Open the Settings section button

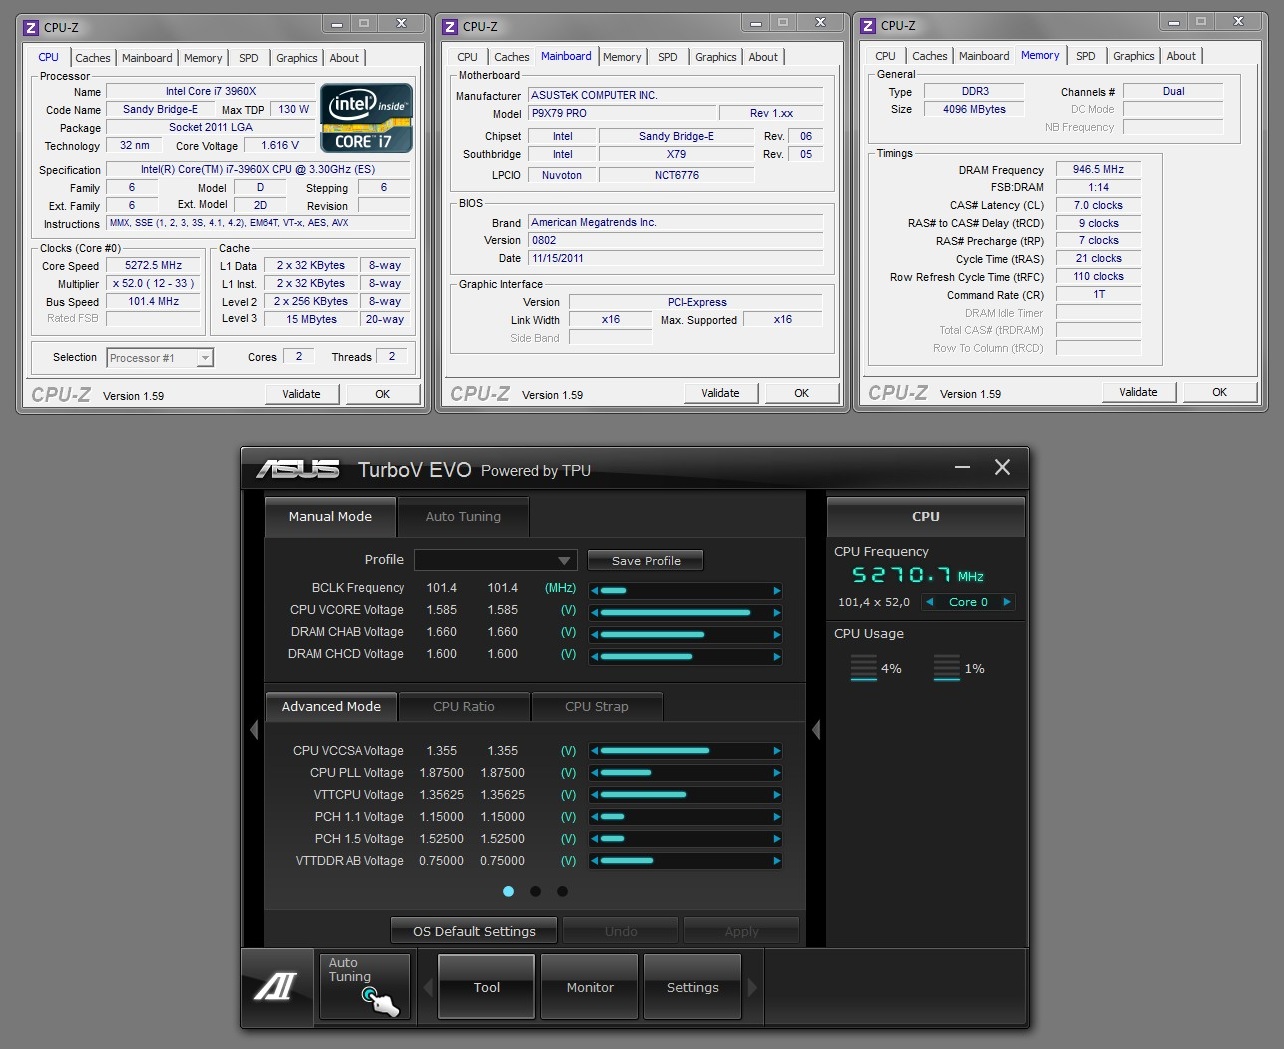[x=693, y=987]
